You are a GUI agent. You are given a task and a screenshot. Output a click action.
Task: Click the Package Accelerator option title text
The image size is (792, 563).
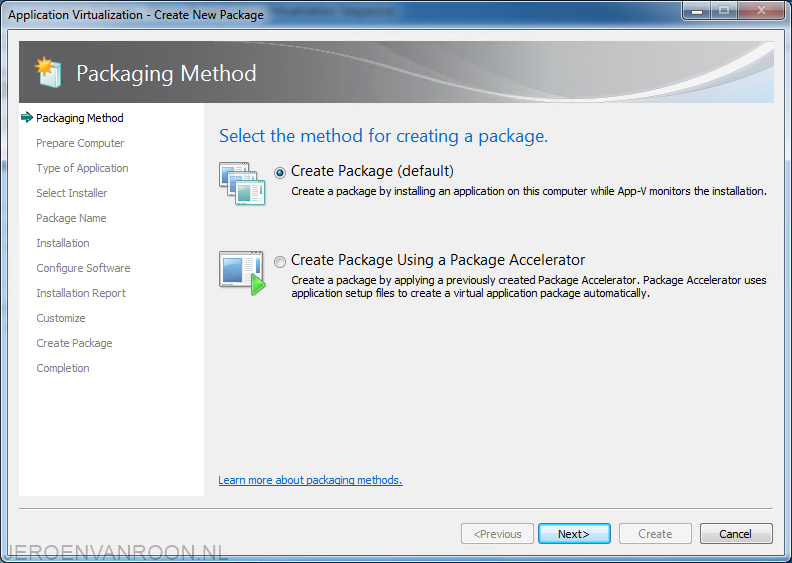point(438,260)
